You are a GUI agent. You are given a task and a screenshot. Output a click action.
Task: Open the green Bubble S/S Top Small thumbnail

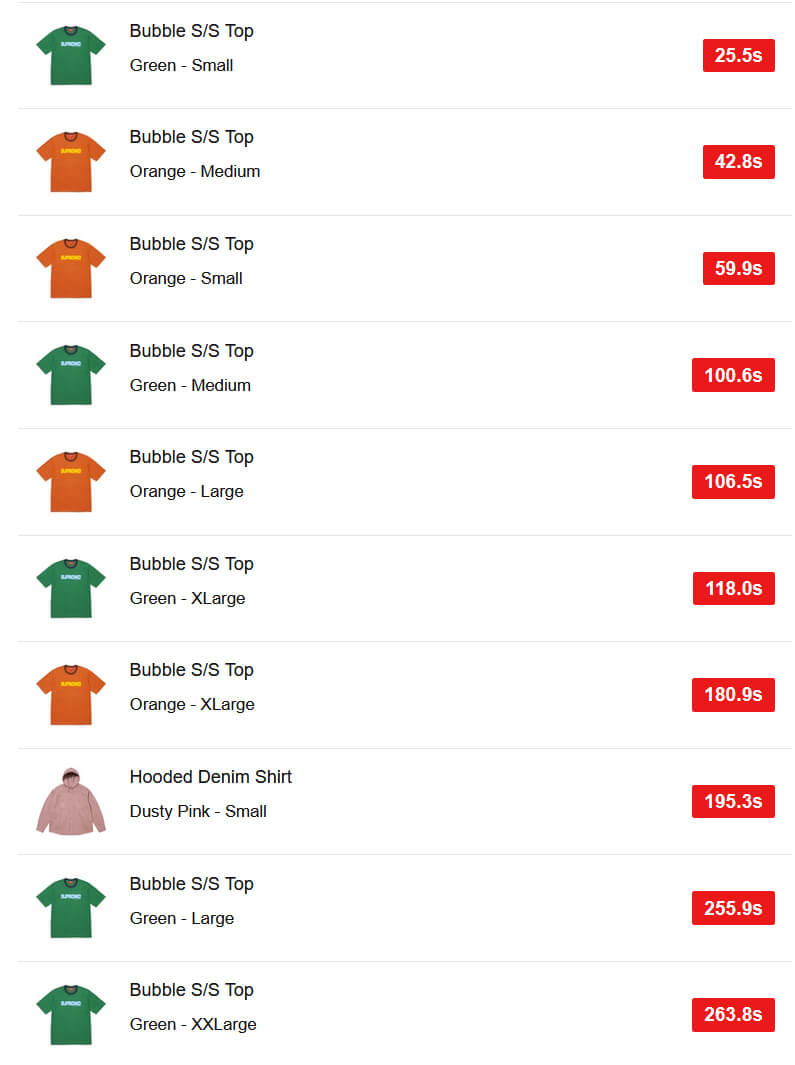click(x=71, y=56)
